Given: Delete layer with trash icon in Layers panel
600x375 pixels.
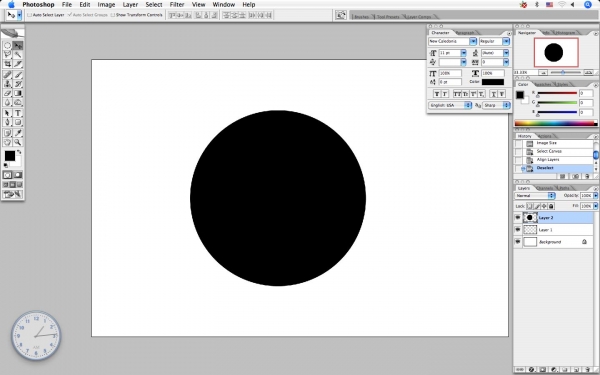Looking at the screenshot, I should tap(587, 370).
